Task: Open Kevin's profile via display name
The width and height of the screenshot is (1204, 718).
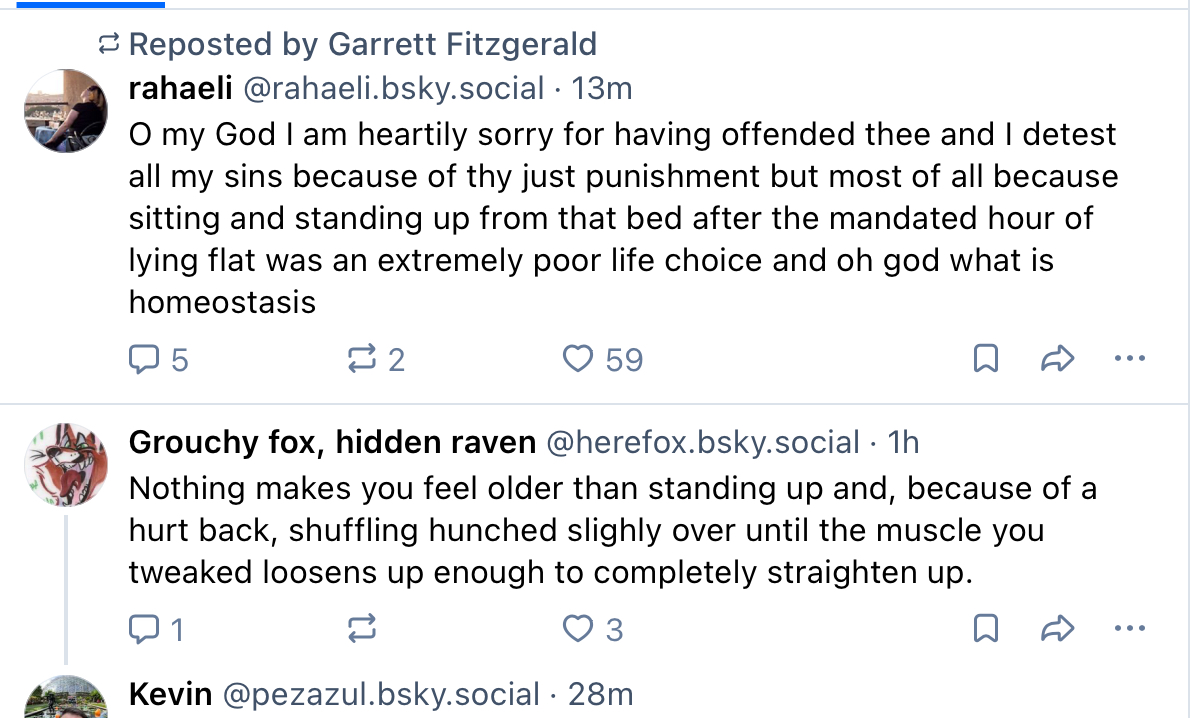Action: tap(170, 694)
